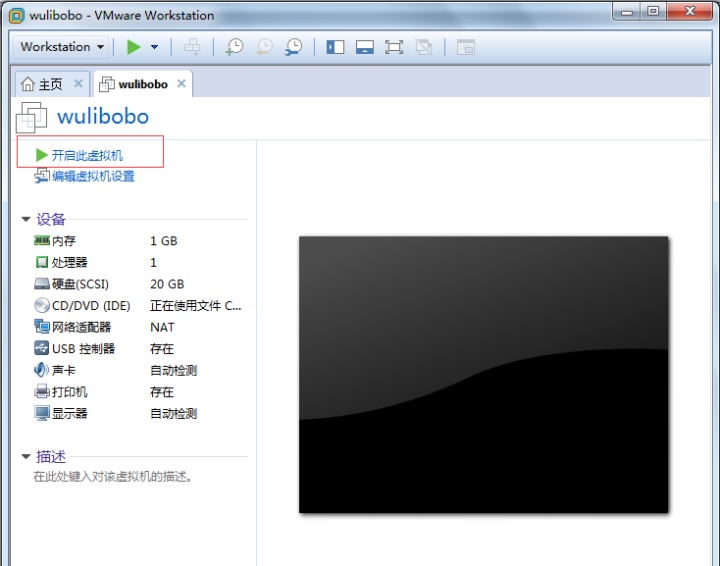Click the 20 GB disk value

pyautogui.click(x=167, y=284)
